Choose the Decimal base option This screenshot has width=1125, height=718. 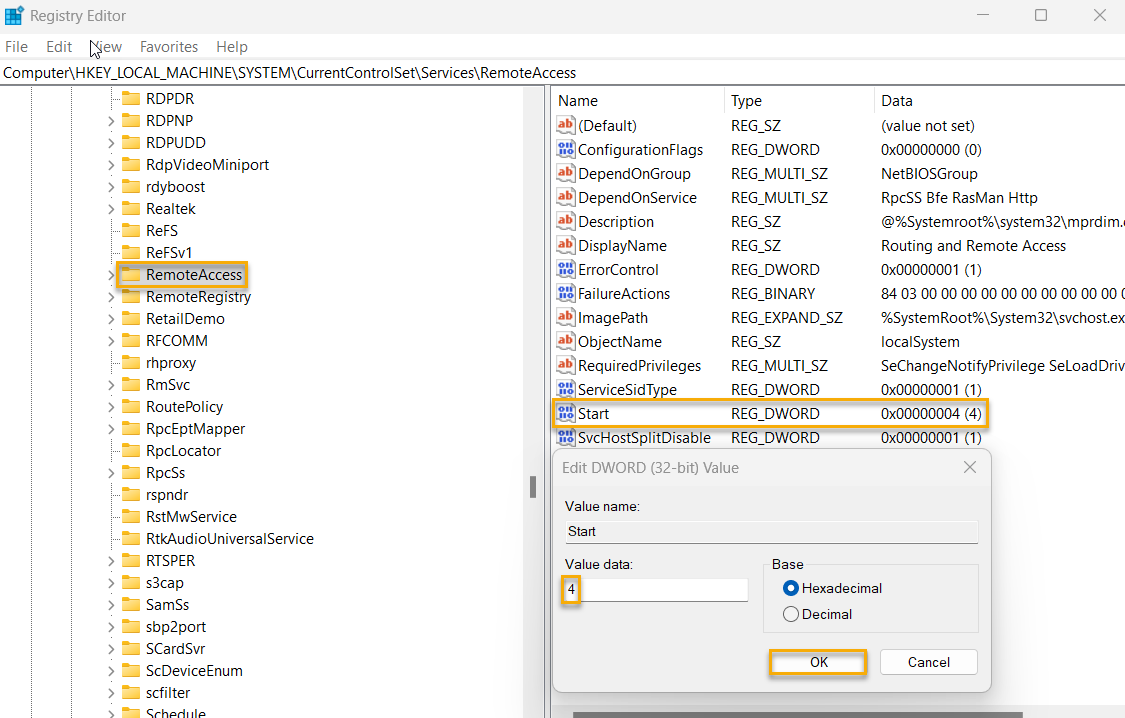pos(792,614)
